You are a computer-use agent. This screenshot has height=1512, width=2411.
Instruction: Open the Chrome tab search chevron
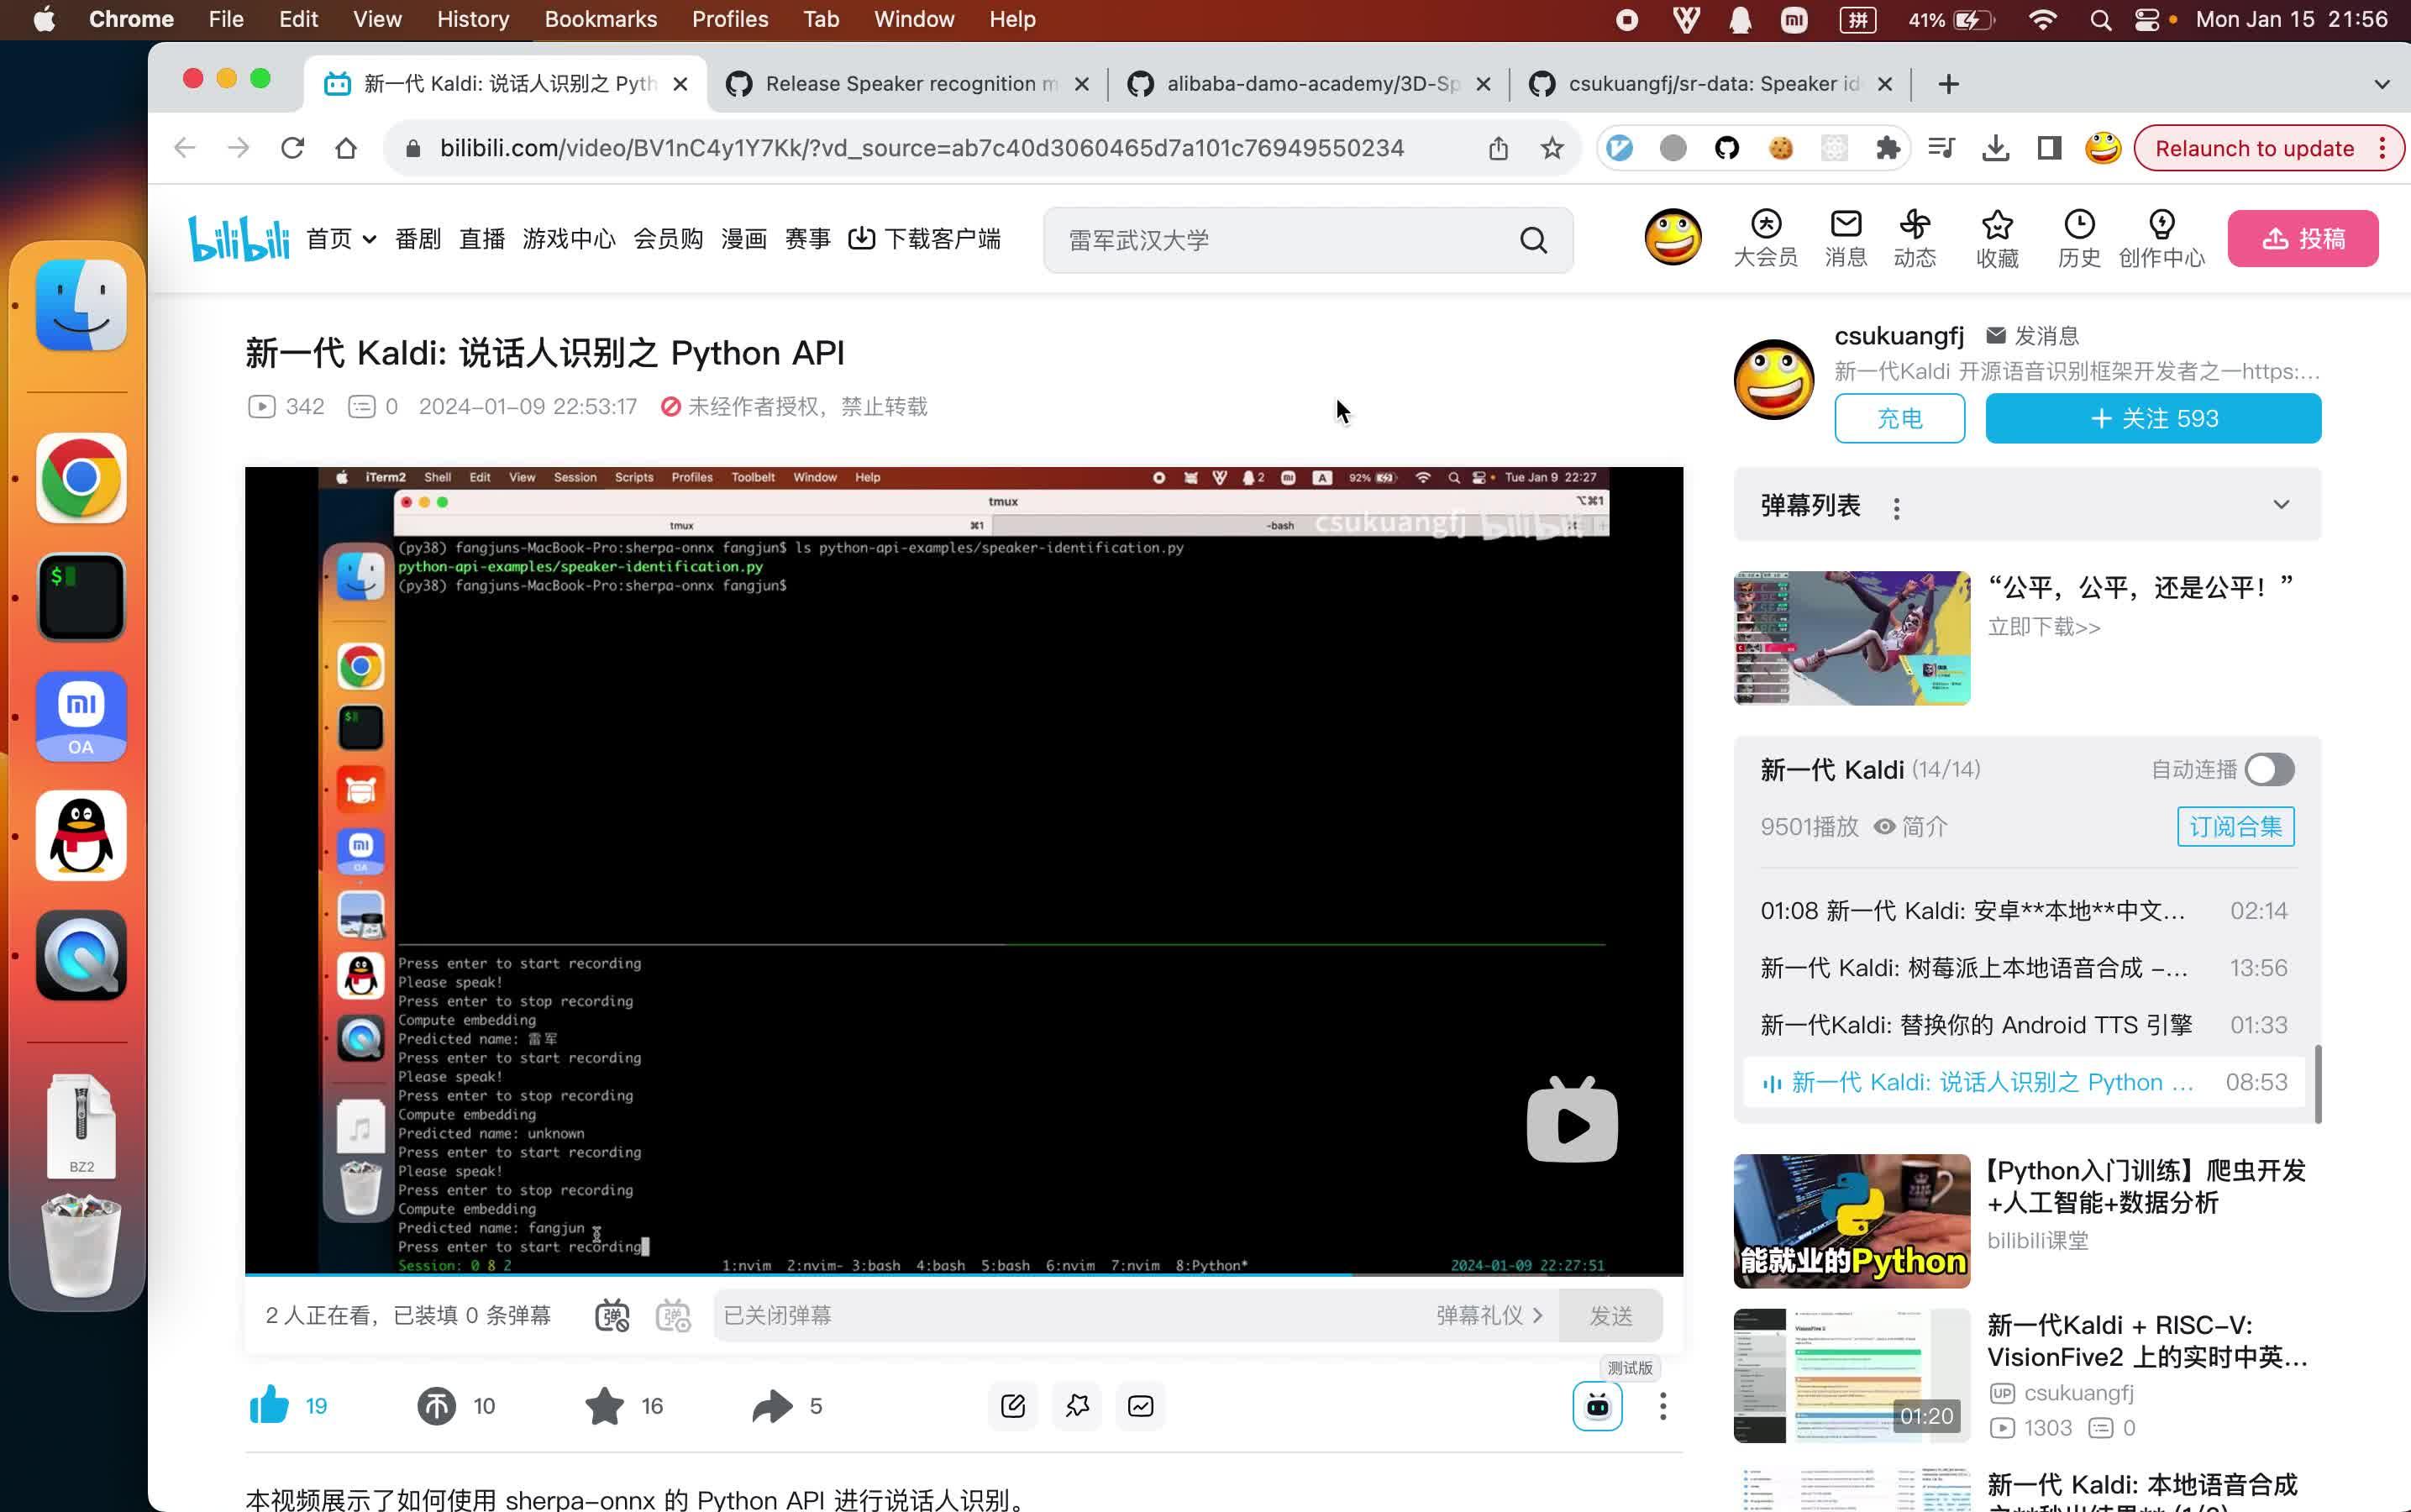[2381, 84]
